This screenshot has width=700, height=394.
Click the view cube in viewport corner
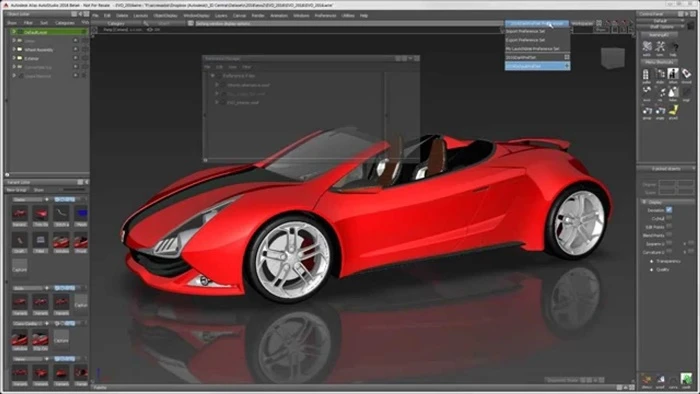coord(612,58)
